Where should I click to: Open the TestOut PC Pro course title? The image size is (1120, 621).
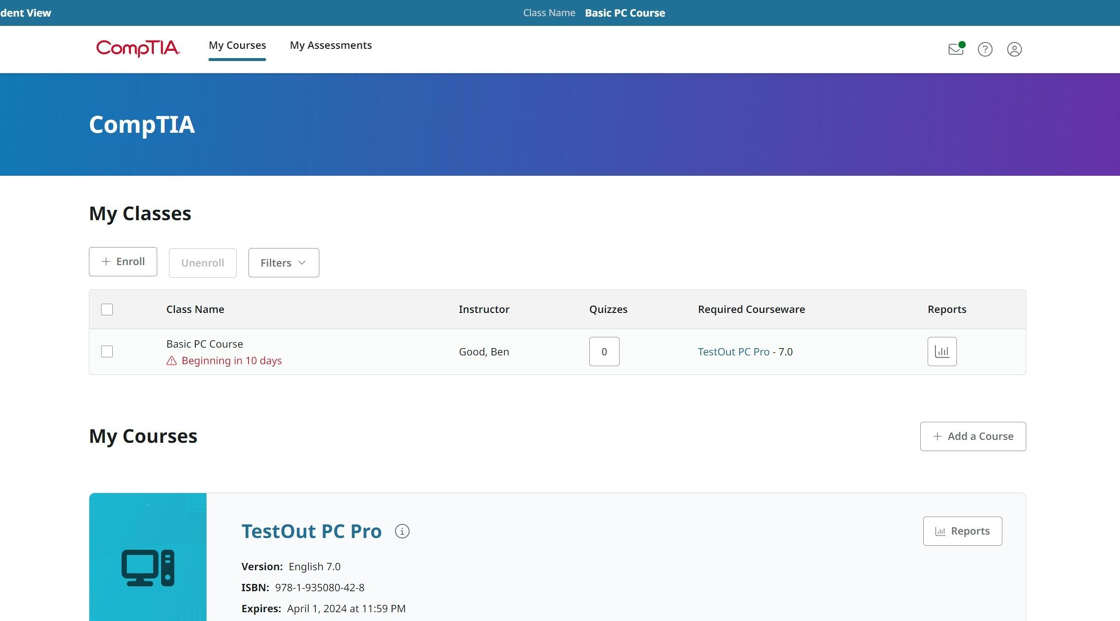(311, 531)
